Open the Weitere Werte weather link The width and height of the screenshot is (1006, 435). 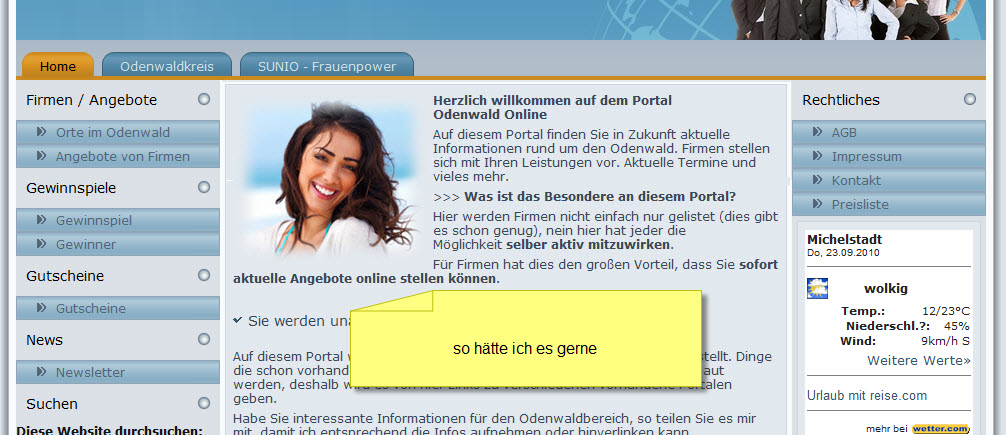click(918, 360)
